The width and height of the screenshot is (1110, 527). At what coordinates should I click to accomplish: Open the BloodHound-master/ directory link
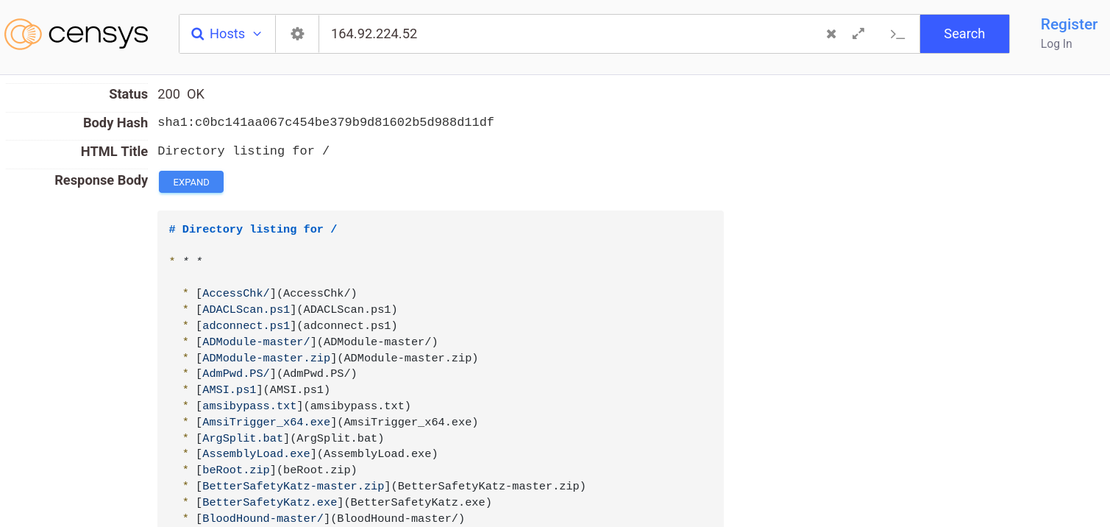pyautogui.click(x=263, y=518)
